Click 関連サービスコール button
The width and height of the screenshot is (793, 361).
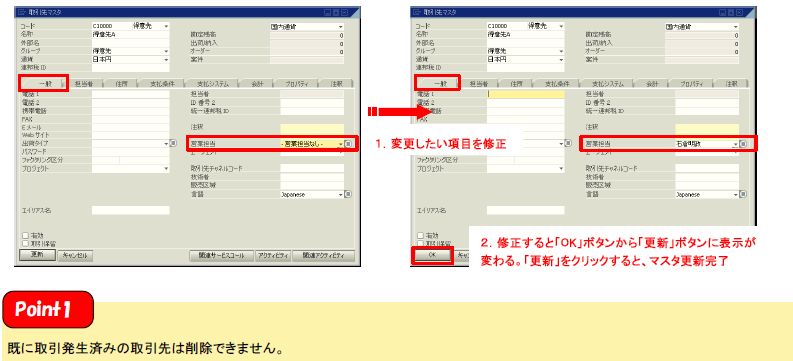click(221, 256)
